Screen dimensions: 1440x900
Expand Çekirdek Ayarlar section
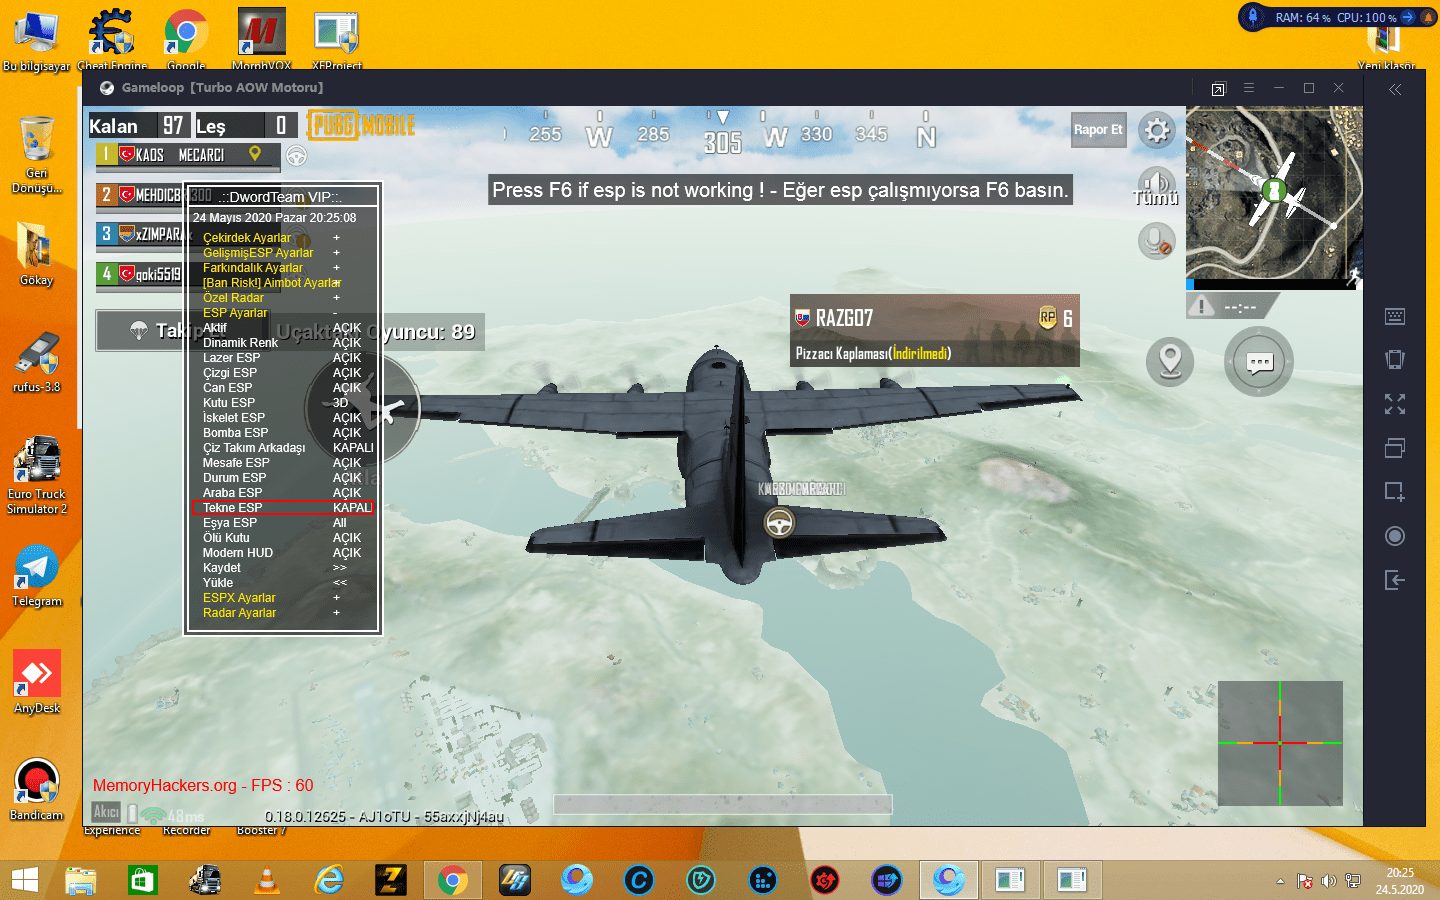[x=283, y=238]
